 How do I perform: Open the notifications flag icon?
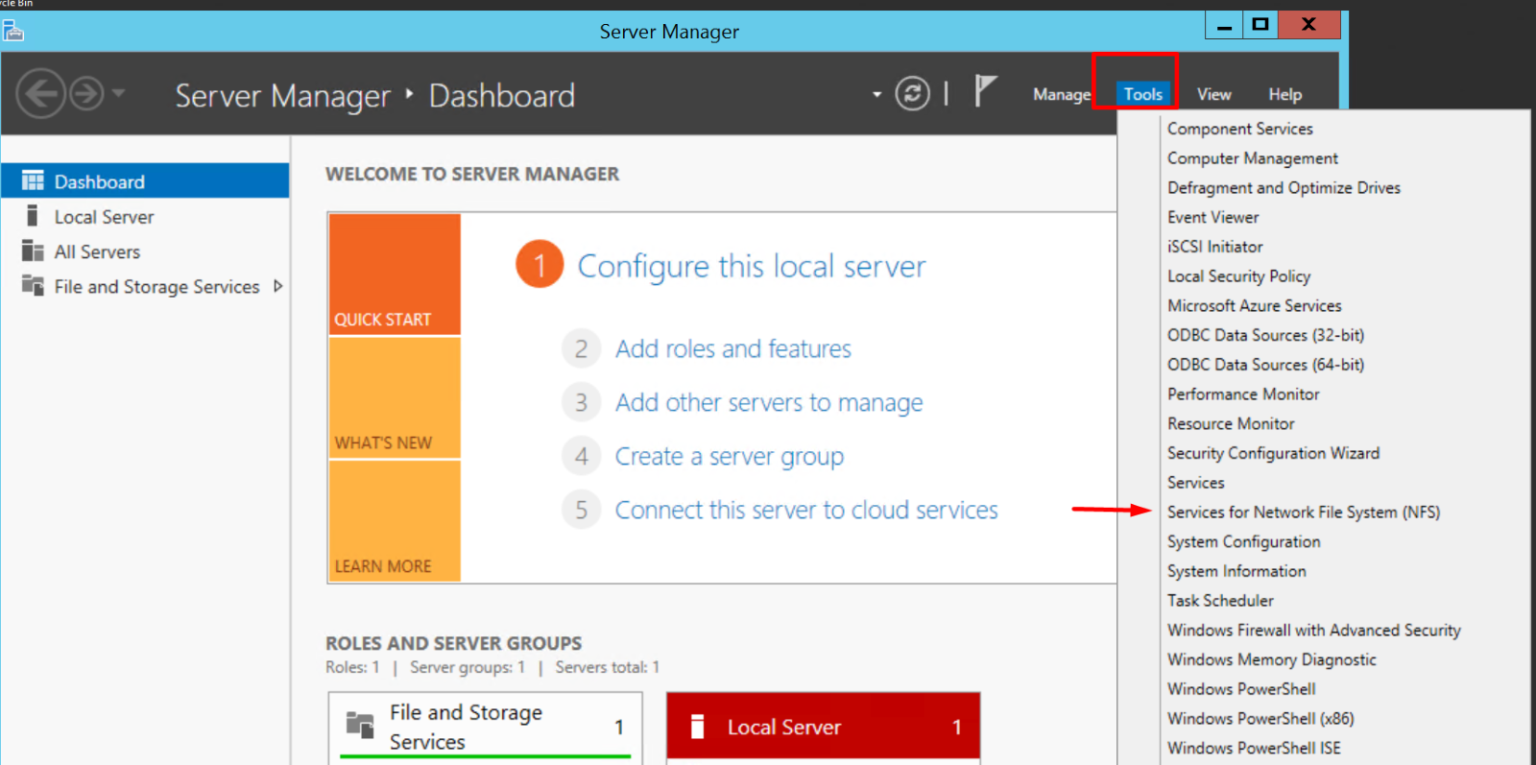click(x=985, y=92)
